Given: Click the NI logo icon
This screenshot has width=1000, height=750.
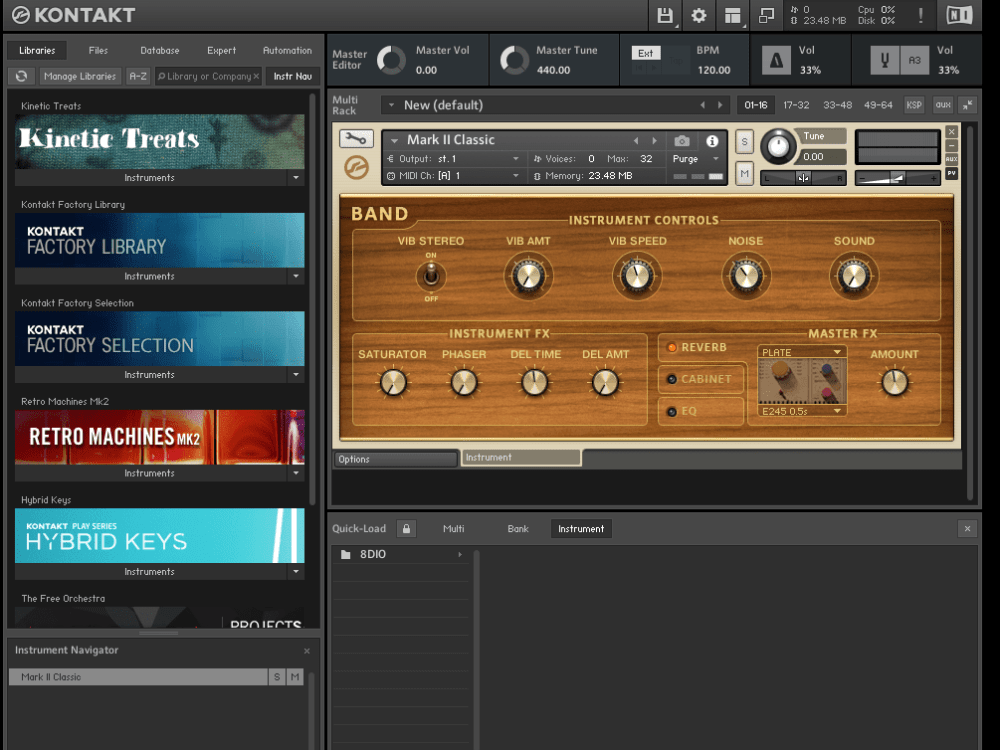Looking at the screenshot, I should [x=959, y=15].
